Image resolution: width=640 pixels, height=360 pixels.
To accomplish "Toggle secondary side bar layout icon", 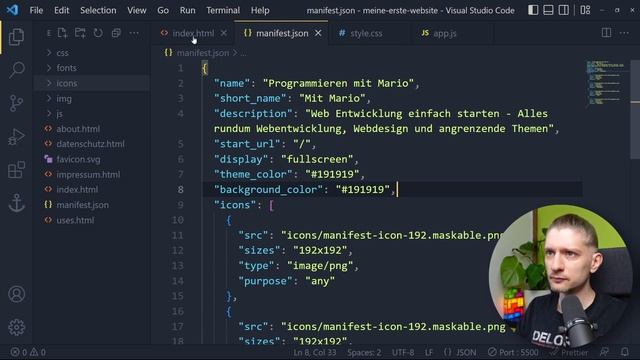I will click(564, 10).
